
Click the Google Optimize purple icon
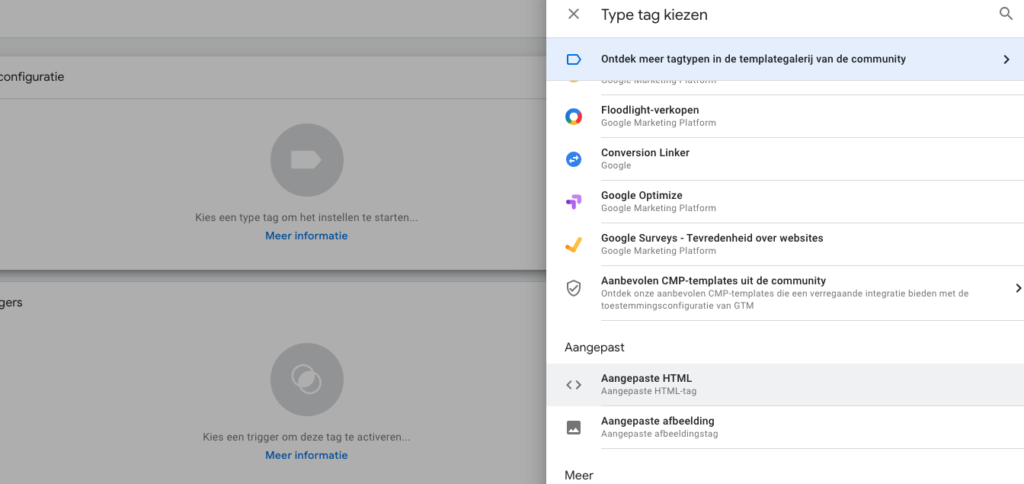click(573, 202)
